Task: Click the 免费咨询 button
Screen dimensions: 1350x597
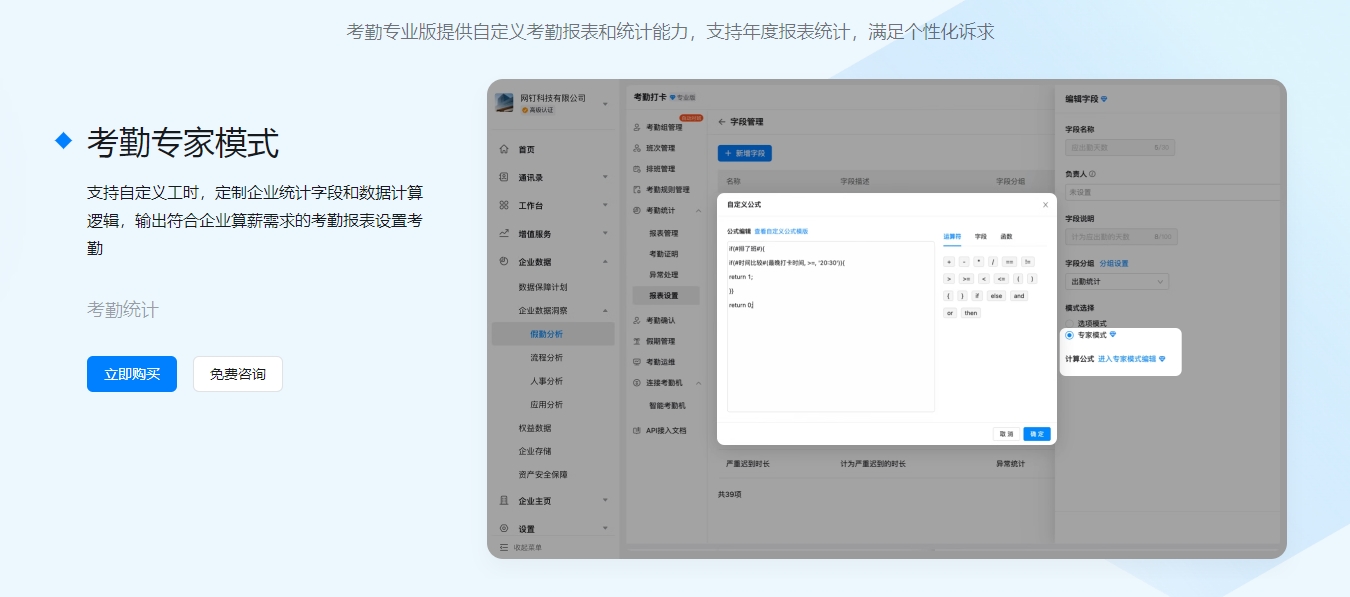Action: tap(238, 374)
